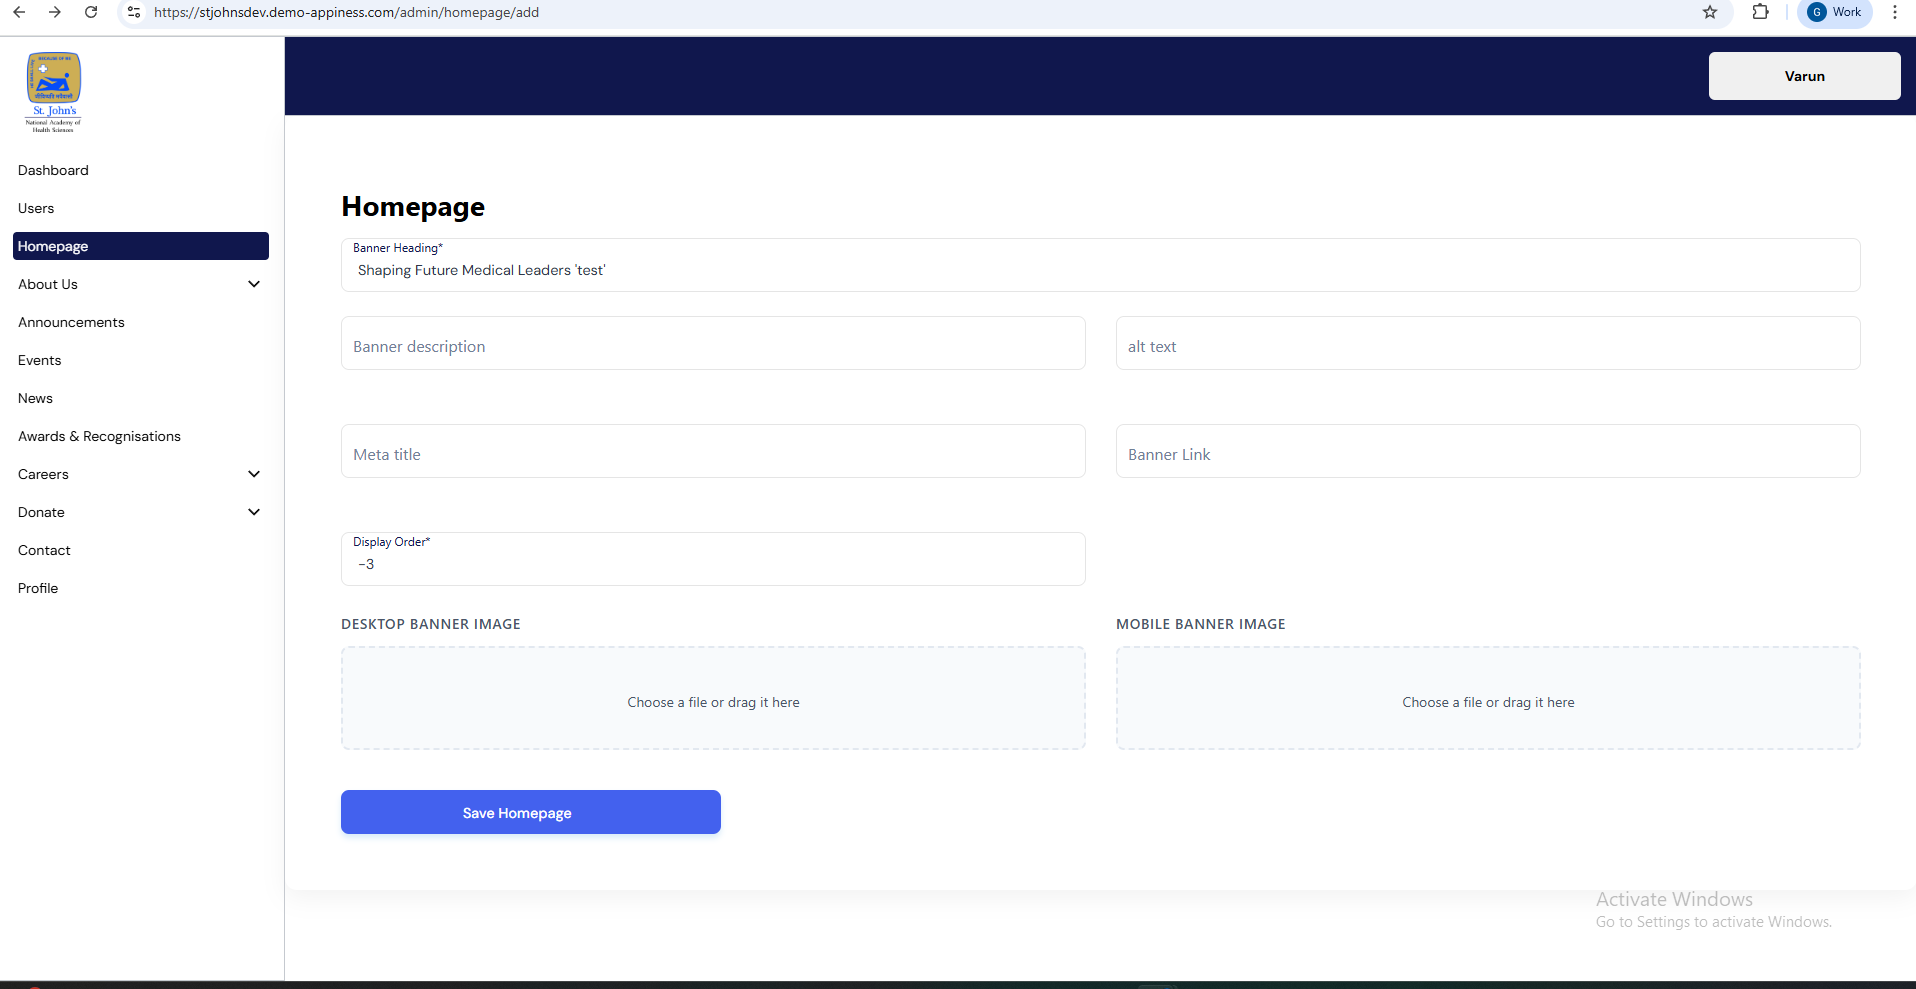Open Awards & Recognisations section
Image resolution: width=1916 pixels, height=989 pixels.
(x=99, y=436)
